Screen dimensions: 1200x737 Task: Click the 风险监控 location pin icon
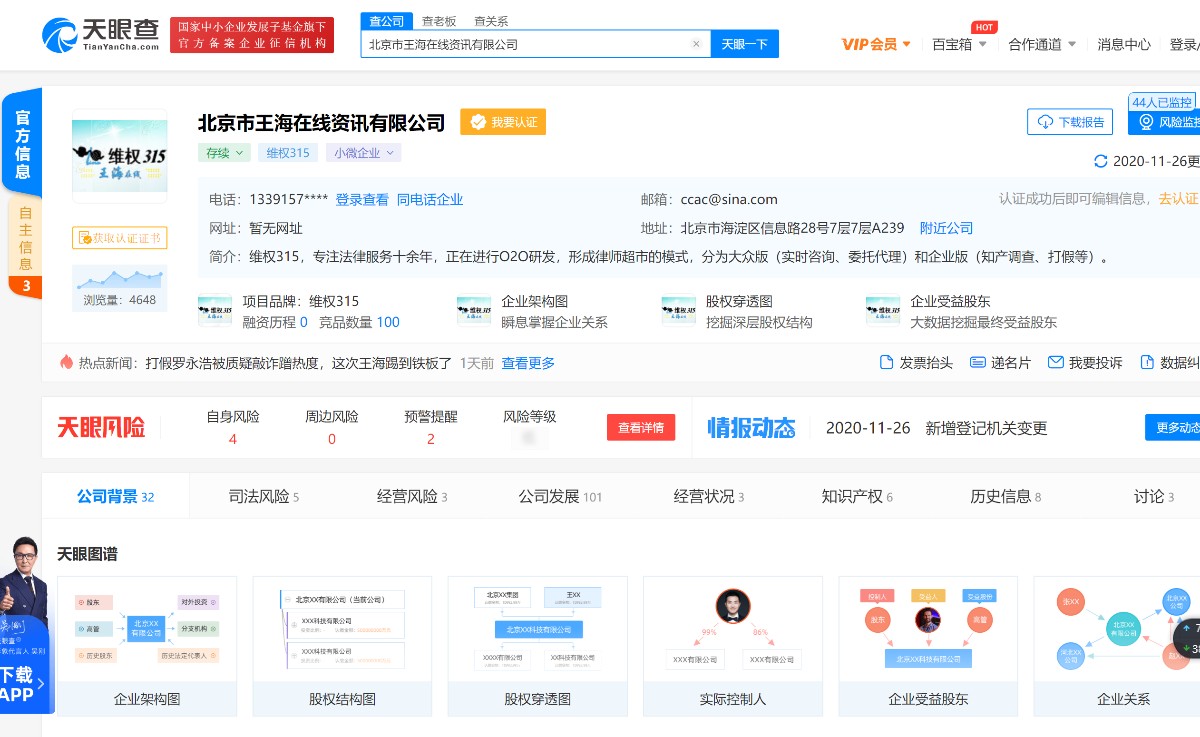(x=1145, y=122)
